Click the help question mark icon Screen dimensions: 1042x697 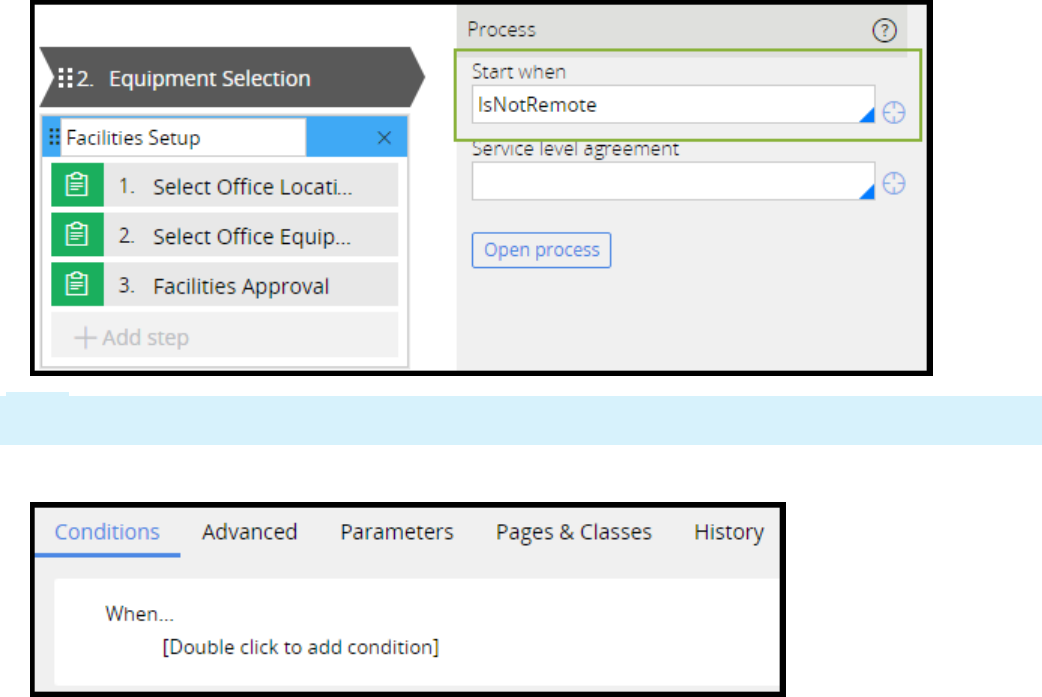click(x=884, y=31)
